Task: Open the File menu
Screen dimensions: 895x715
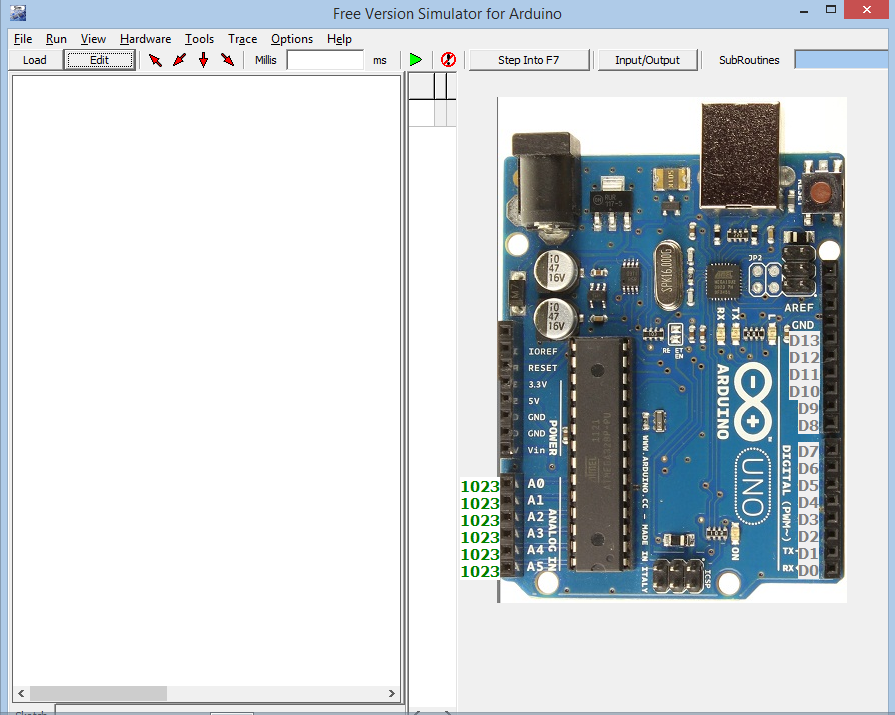Action: [23, 39]
